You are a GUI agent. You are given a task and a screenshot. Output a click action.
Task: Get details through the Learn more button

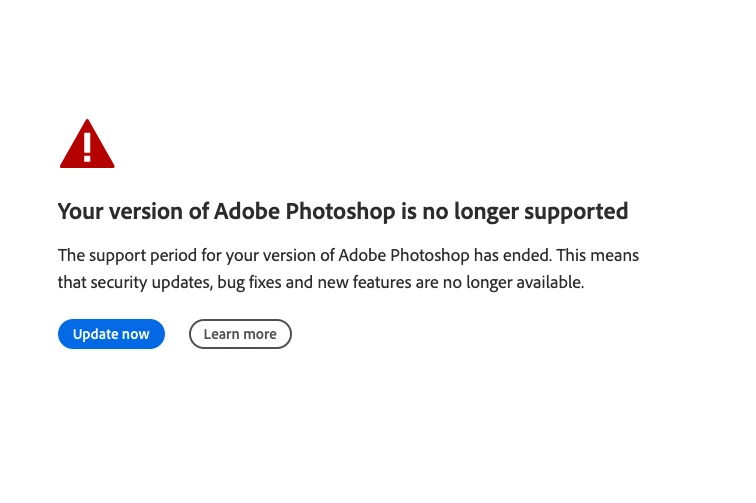(x=240, y=334)
